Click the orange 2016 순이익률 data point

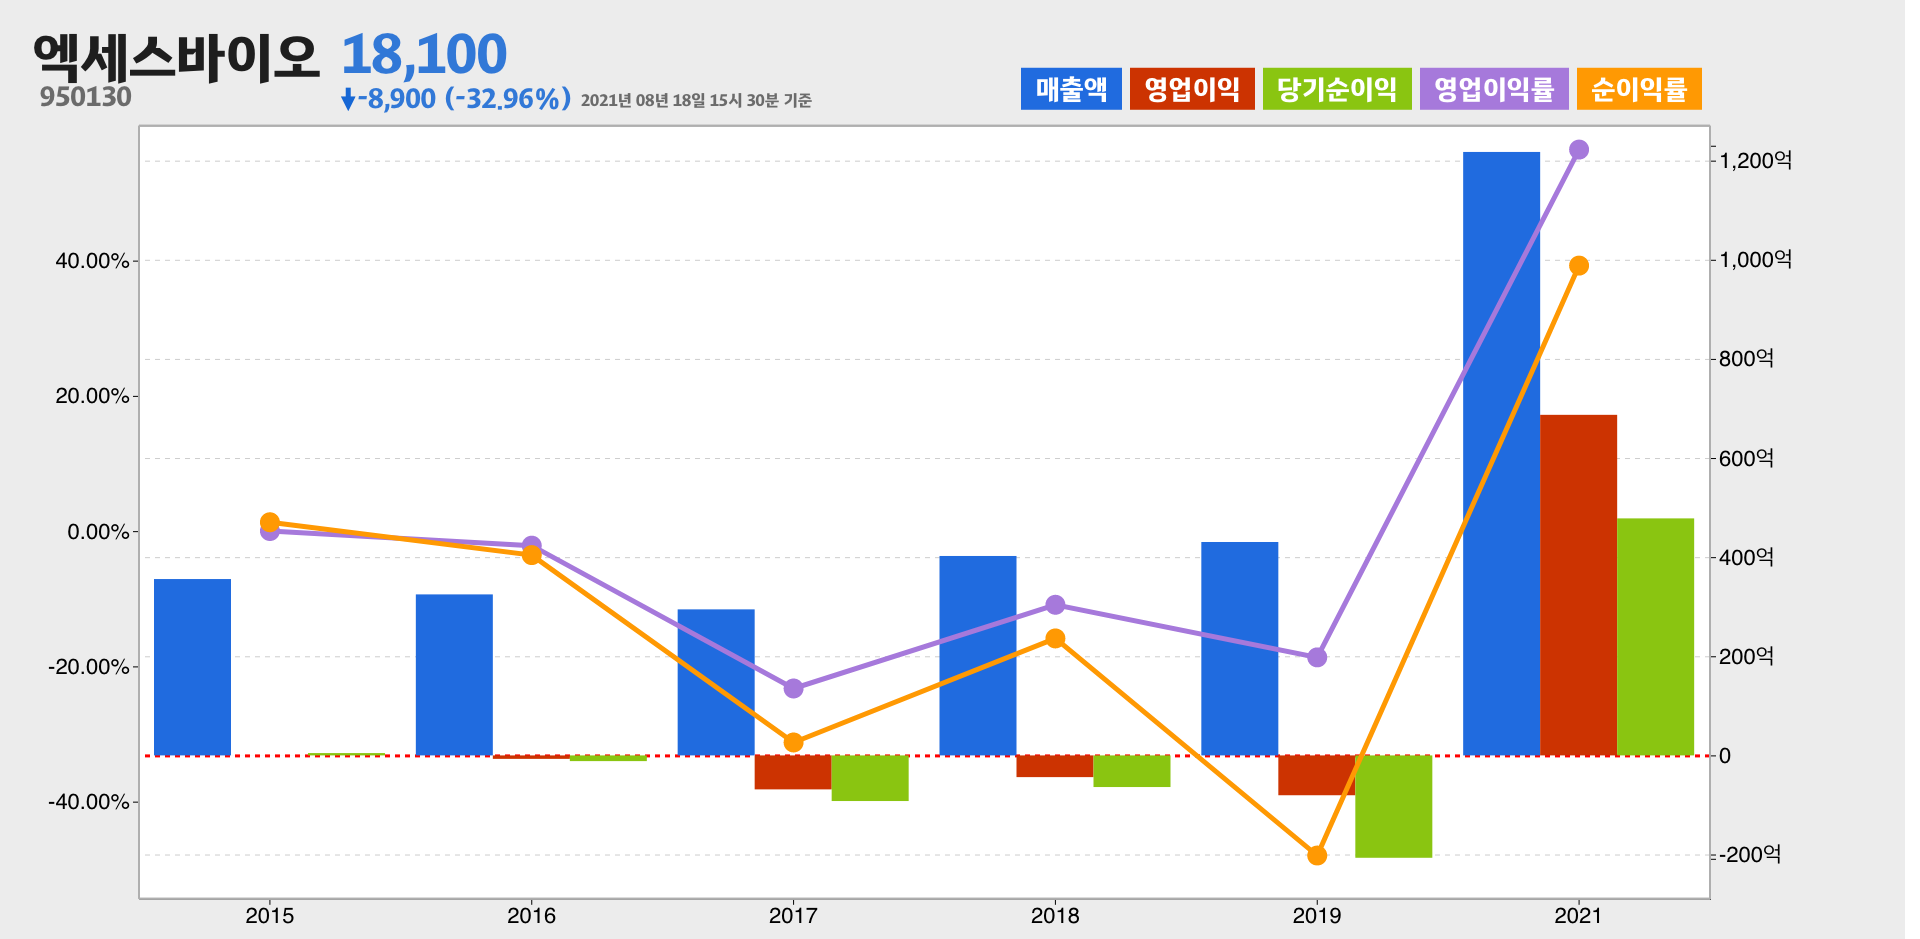click(531, 555)
